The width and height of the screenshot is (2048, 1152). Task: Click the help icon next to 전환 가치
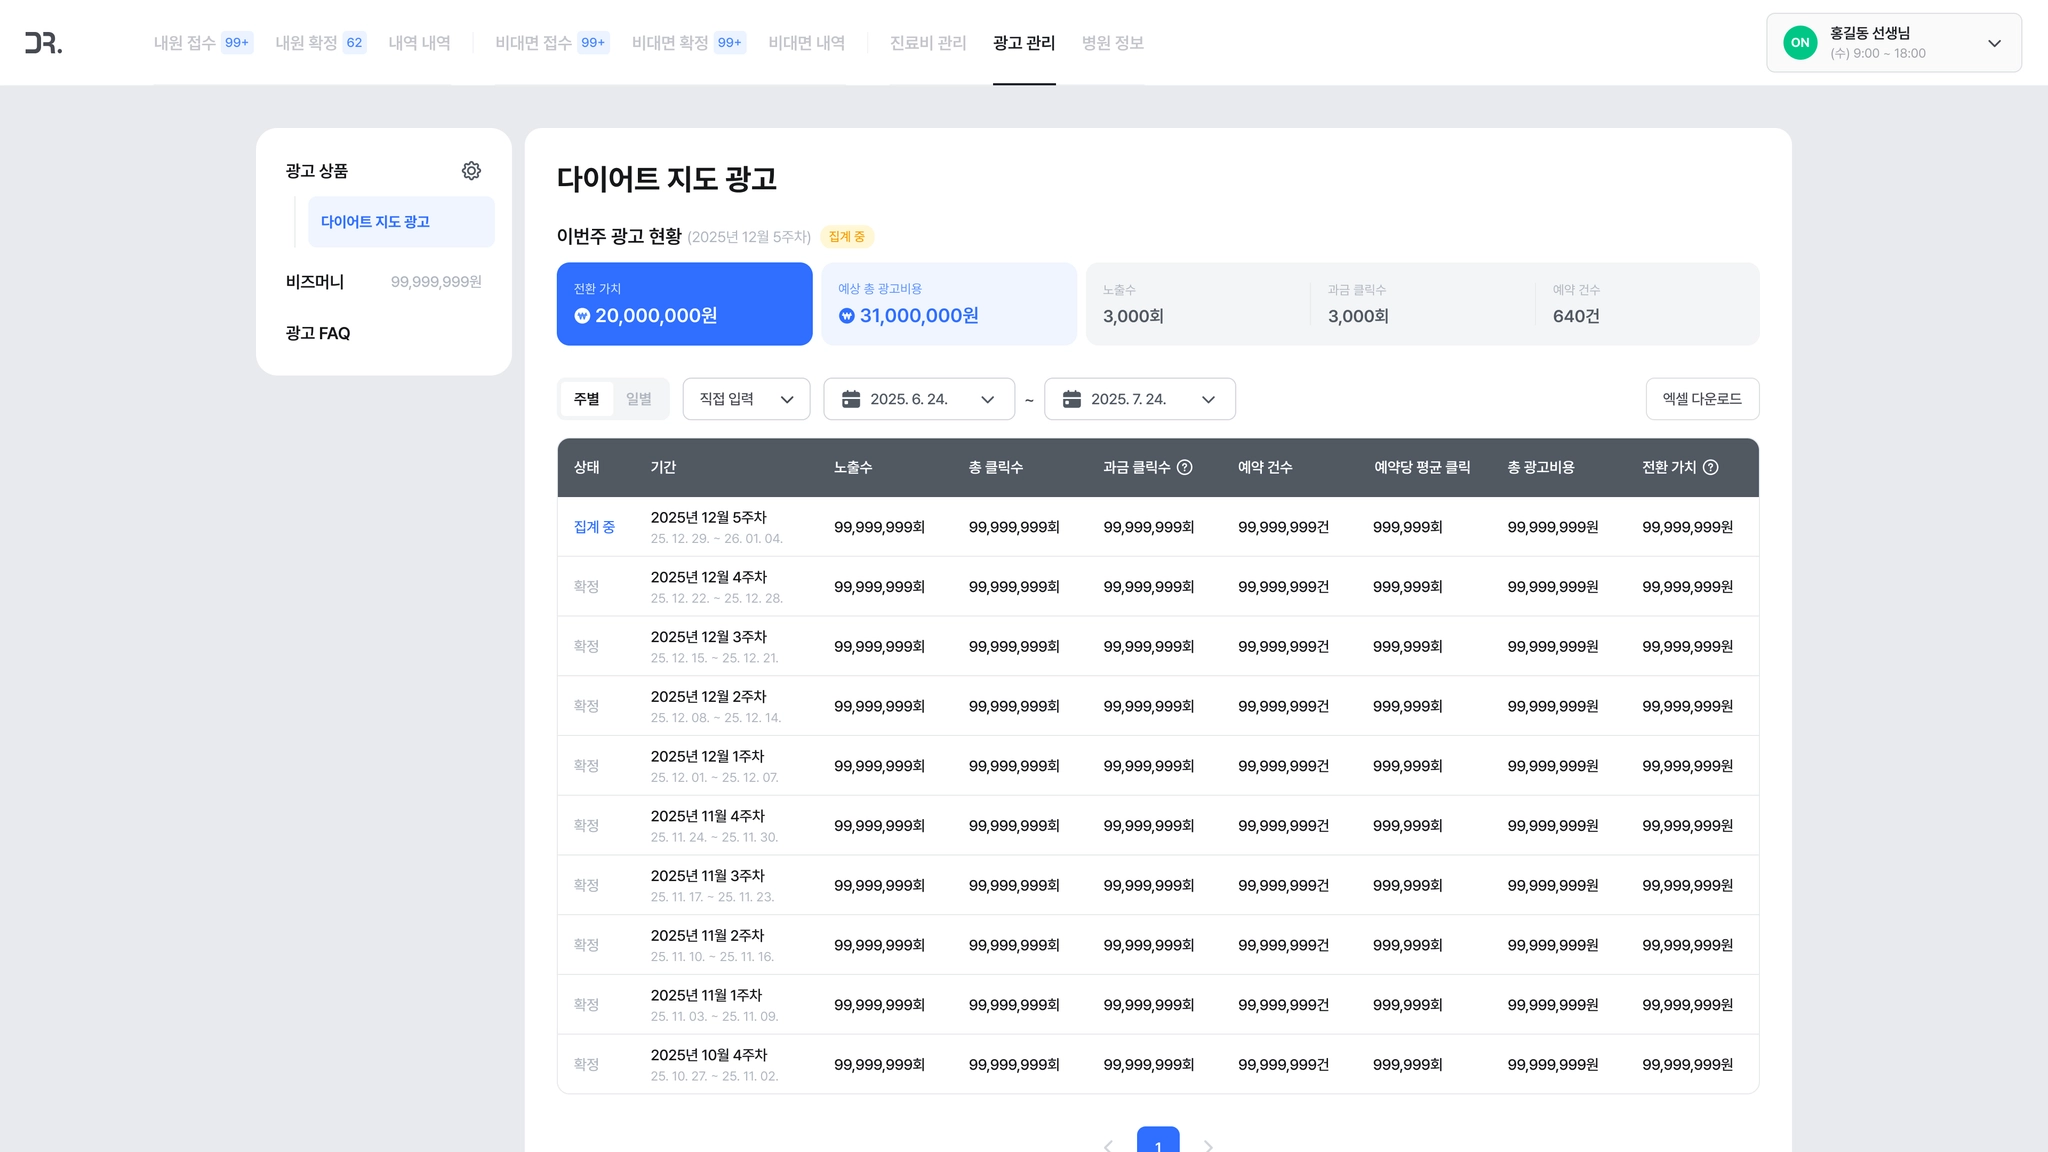[x=1710, y=467]
